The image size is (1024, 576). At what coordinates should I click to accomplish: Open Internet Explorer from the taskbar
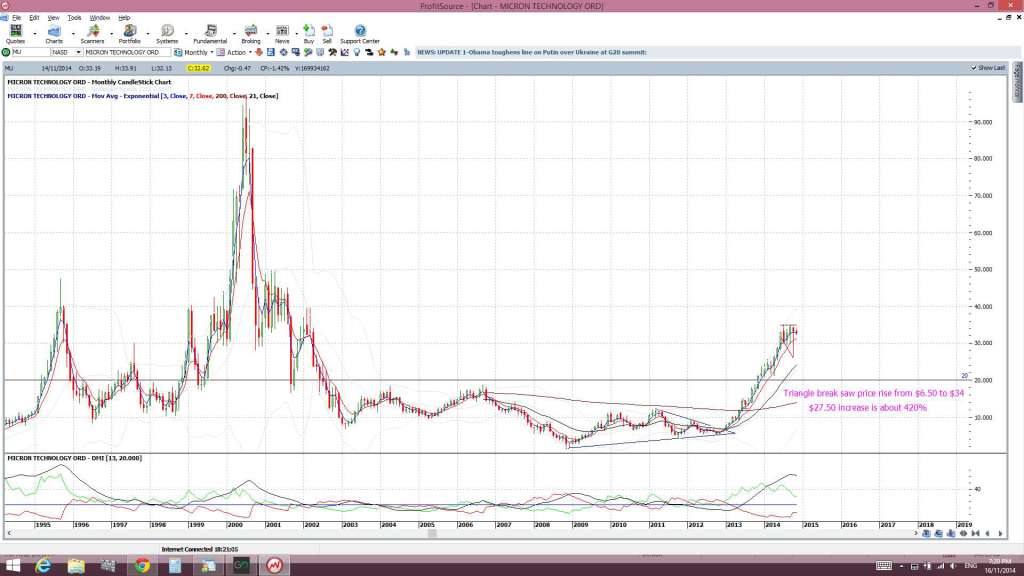tap(44, 566)
